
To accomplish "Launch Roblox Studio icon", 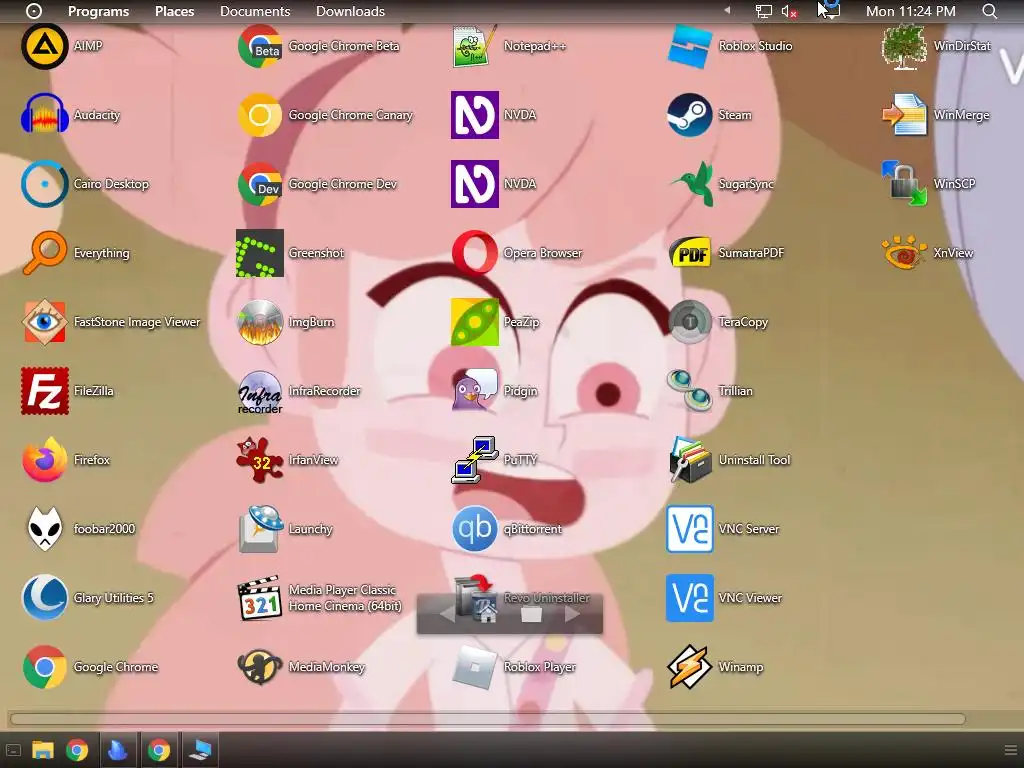I will (x=690, y=46).
